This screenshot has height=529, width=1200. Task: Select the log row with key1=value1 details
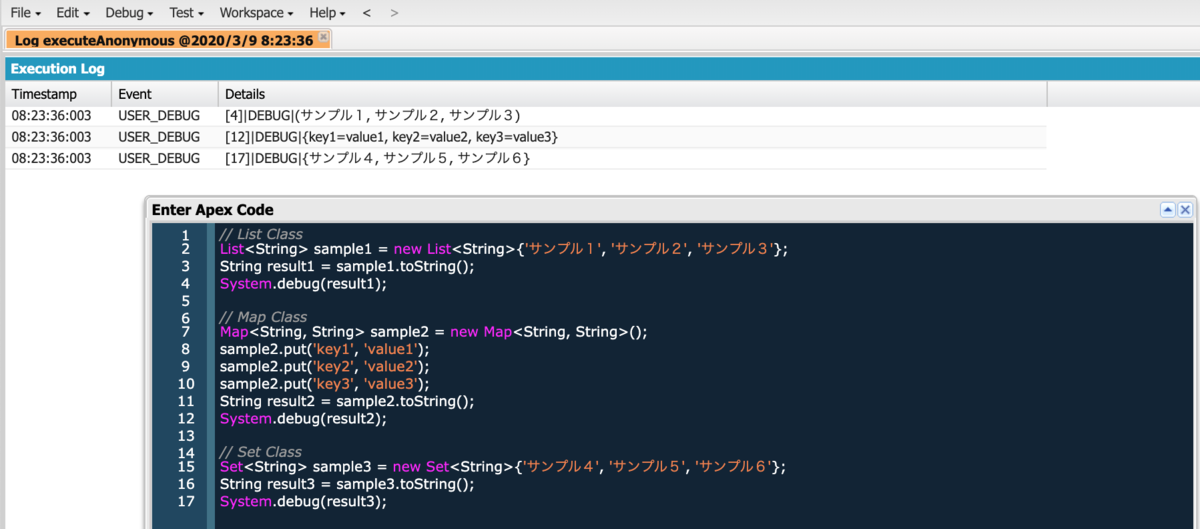coord(526,137)
